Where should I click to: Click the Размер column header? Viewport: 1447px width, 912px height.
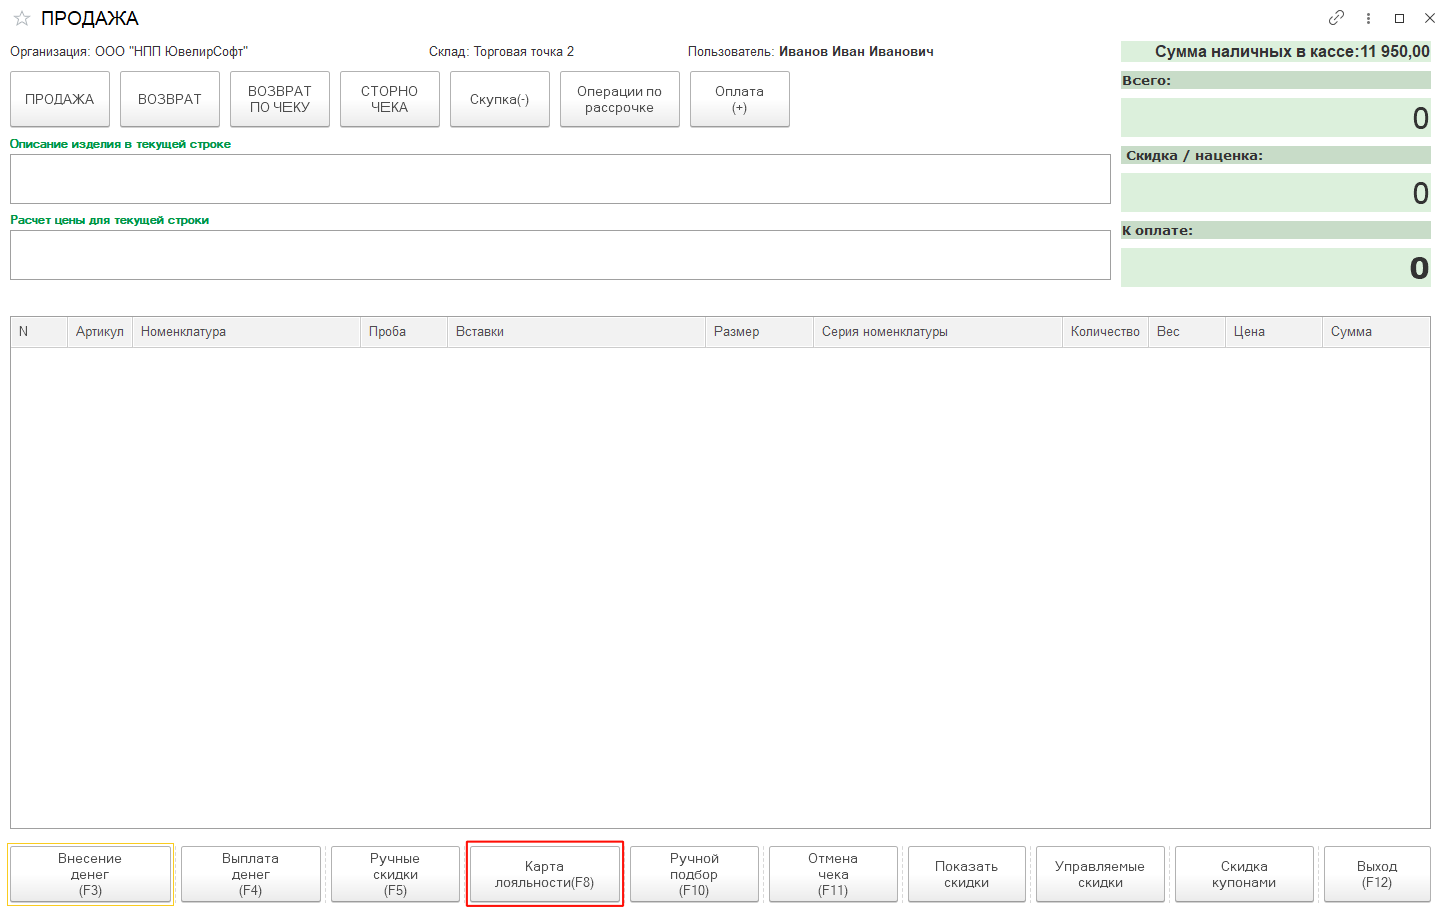(x=760, y=332)
